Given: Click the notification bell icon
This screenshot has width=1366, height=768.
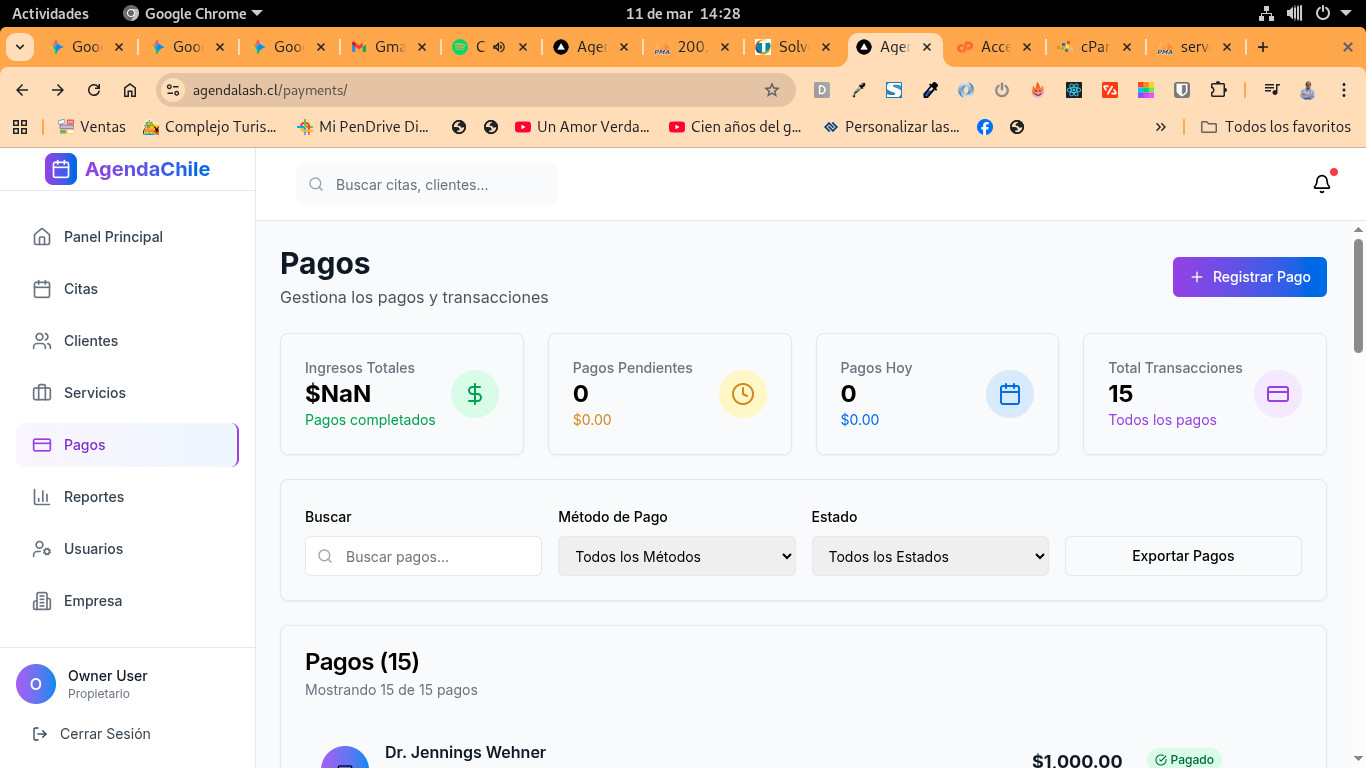Looking at the screenshot, I should point(1321,184).
